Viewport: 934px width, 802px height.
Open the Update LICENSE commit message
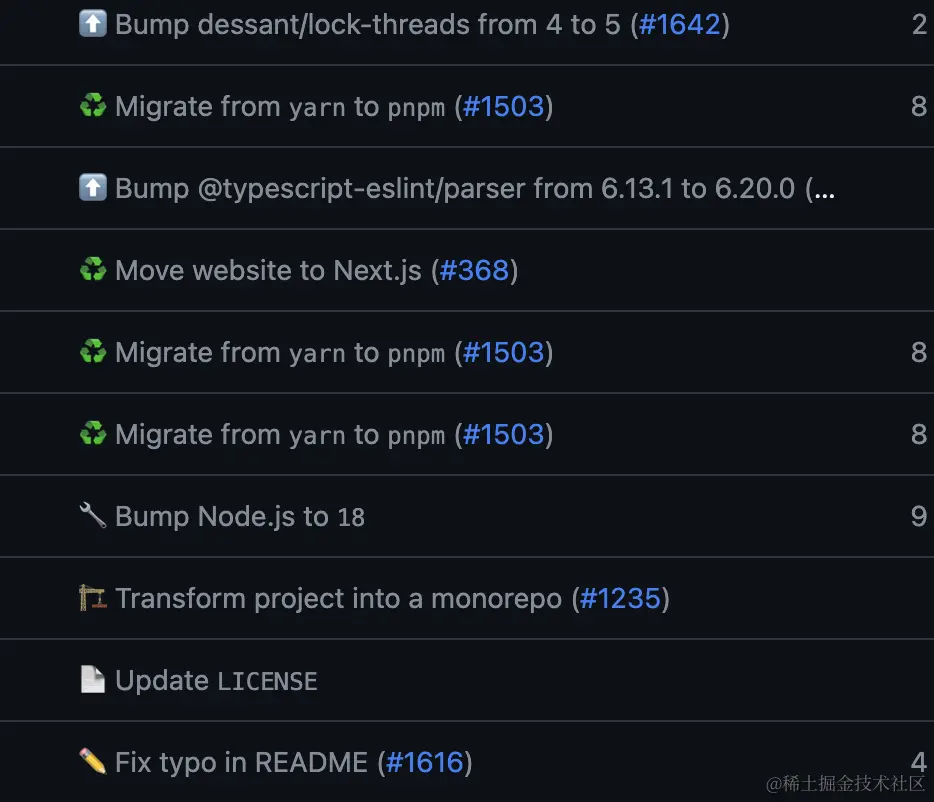216,680
